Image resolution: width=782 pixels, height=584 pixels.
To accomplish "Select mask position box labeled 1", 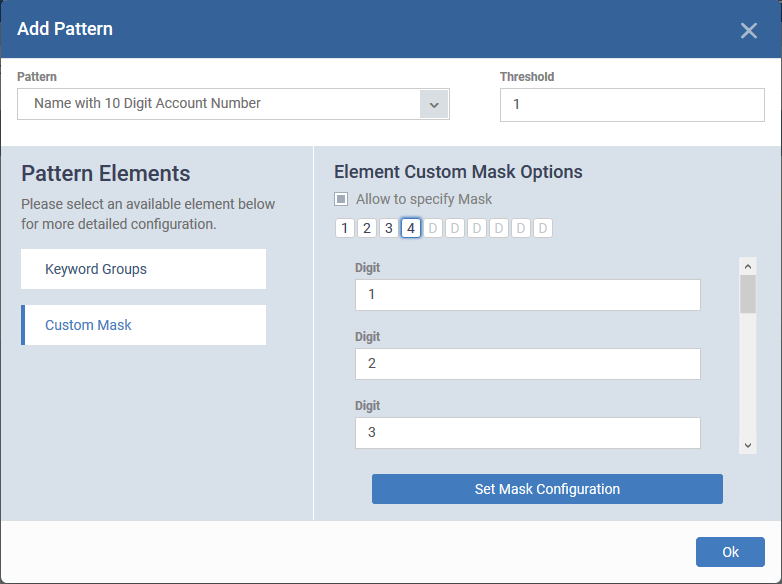I will pyautogui.click(x=345, y=228).
